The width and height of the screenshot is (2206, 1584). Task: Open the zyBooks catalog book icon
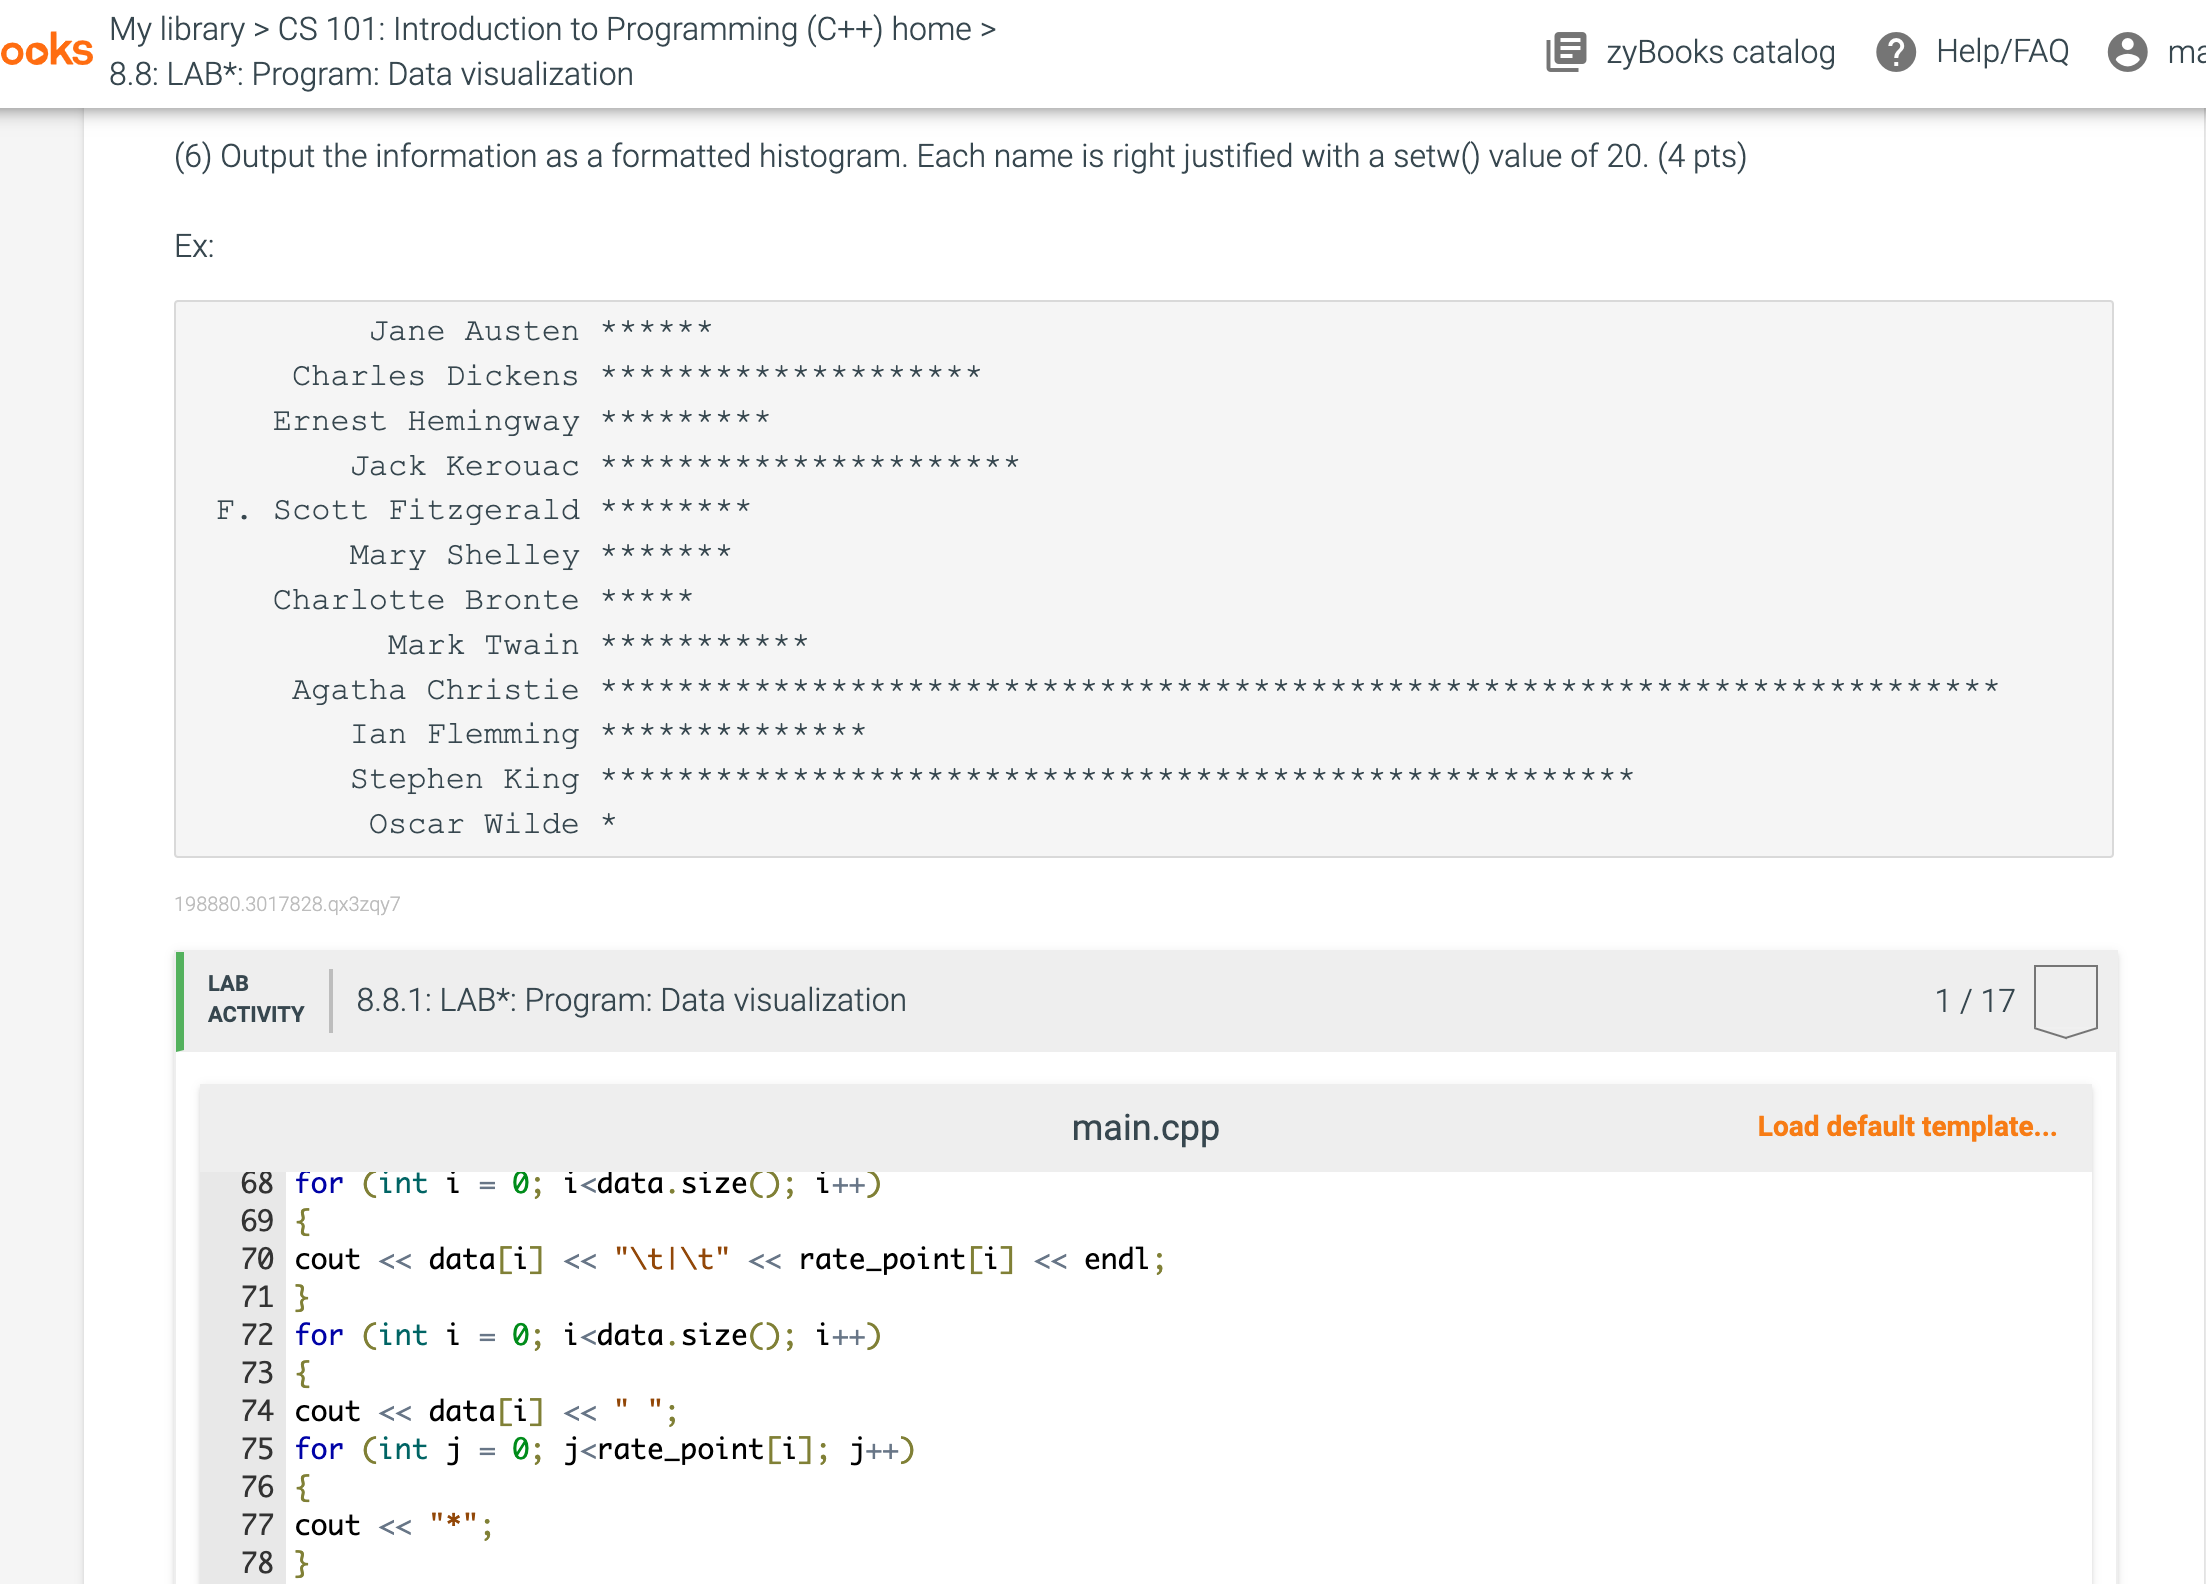1566,51
